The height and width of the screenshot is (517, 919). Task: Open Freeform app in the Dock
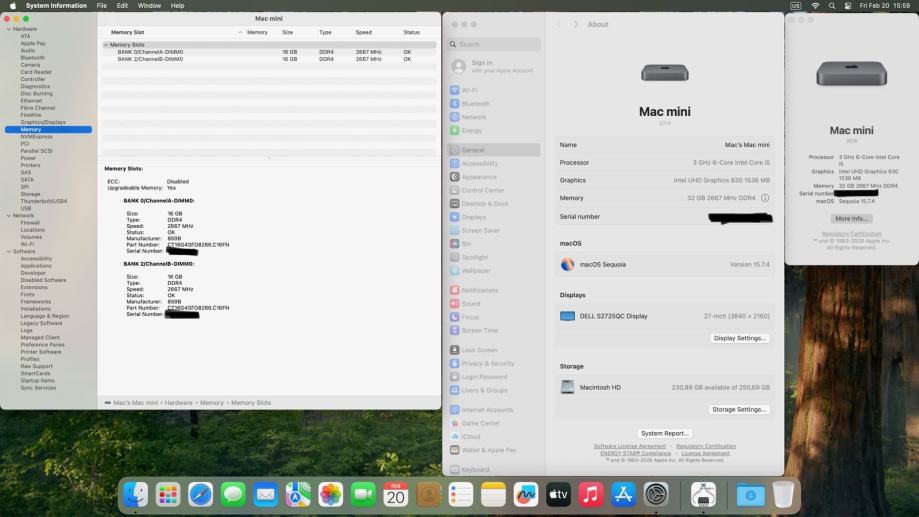coord(526,495)
